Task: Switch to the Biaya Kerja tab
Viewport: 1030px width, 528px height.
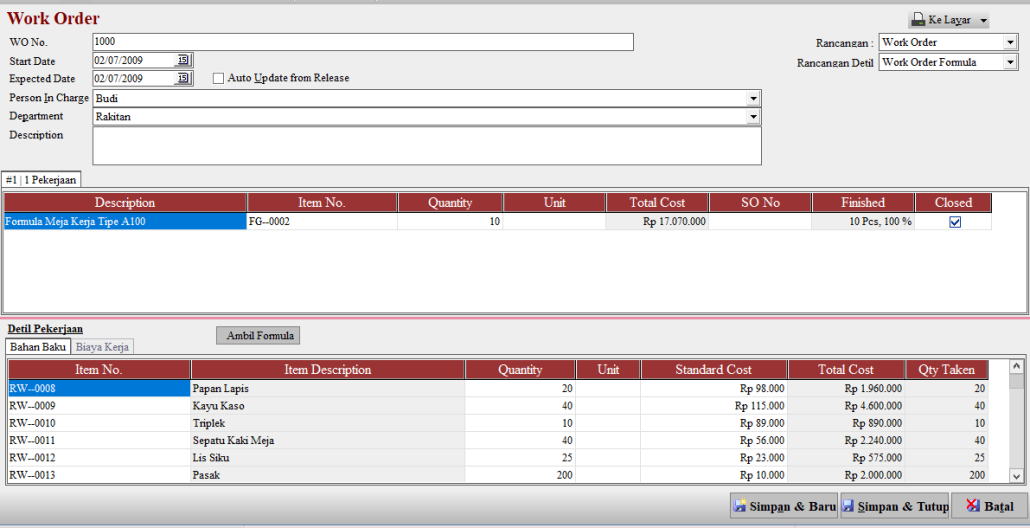Action: click(x=103, y=347)
